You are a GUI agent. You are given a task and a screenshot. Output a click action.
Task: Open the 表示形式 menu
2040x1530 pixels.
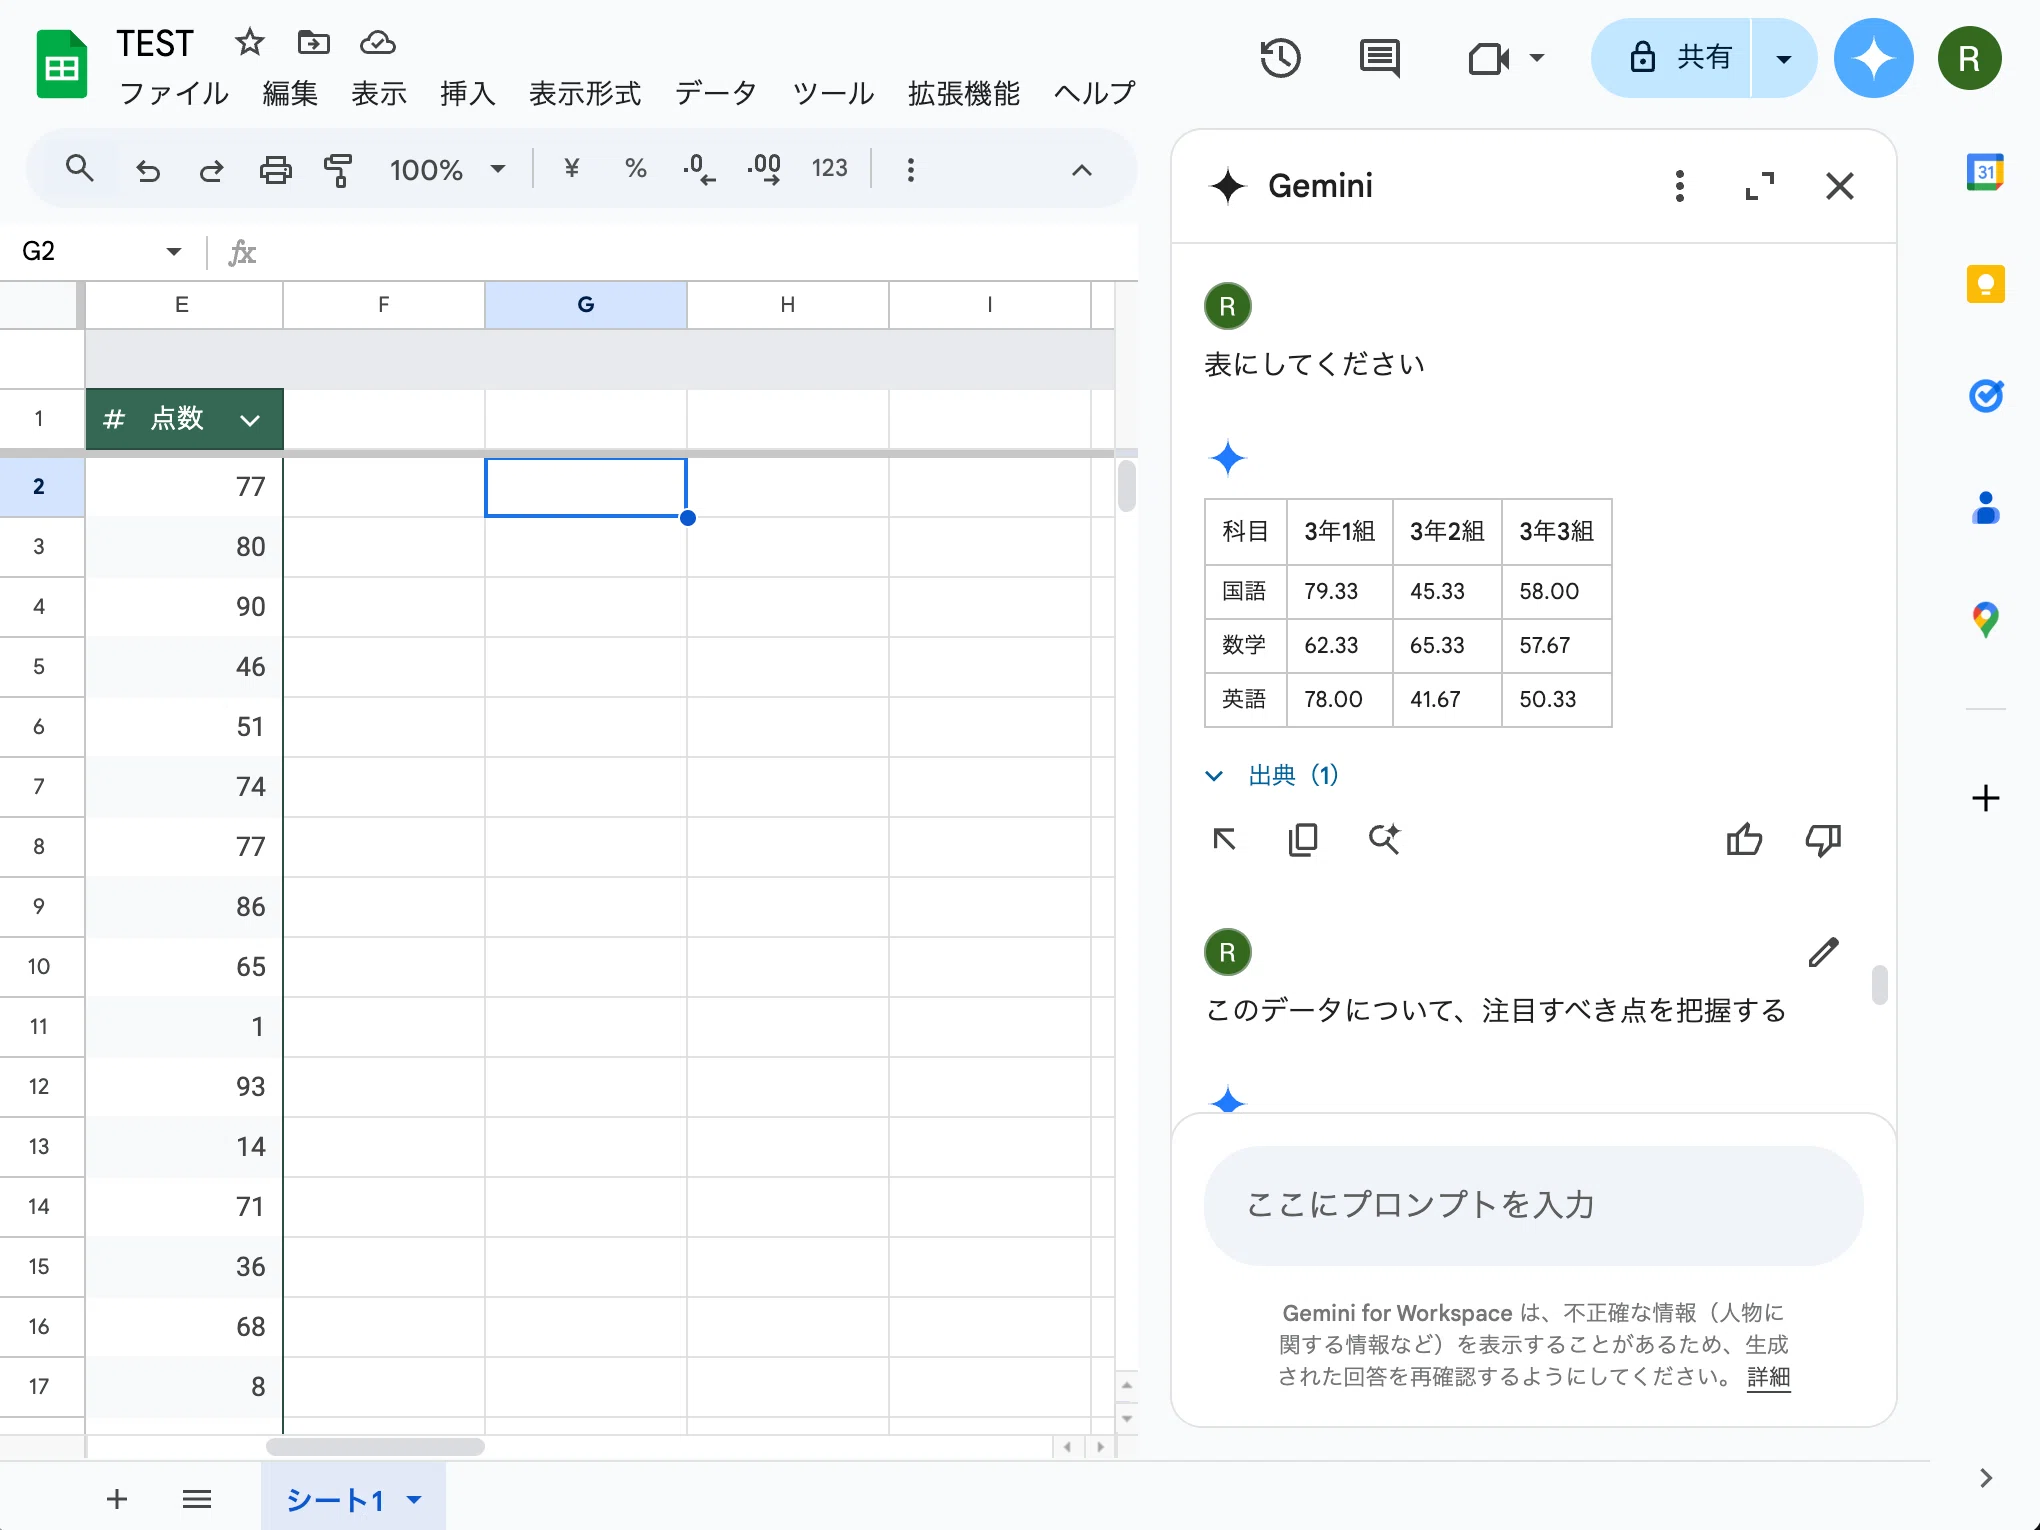(585, 93)
